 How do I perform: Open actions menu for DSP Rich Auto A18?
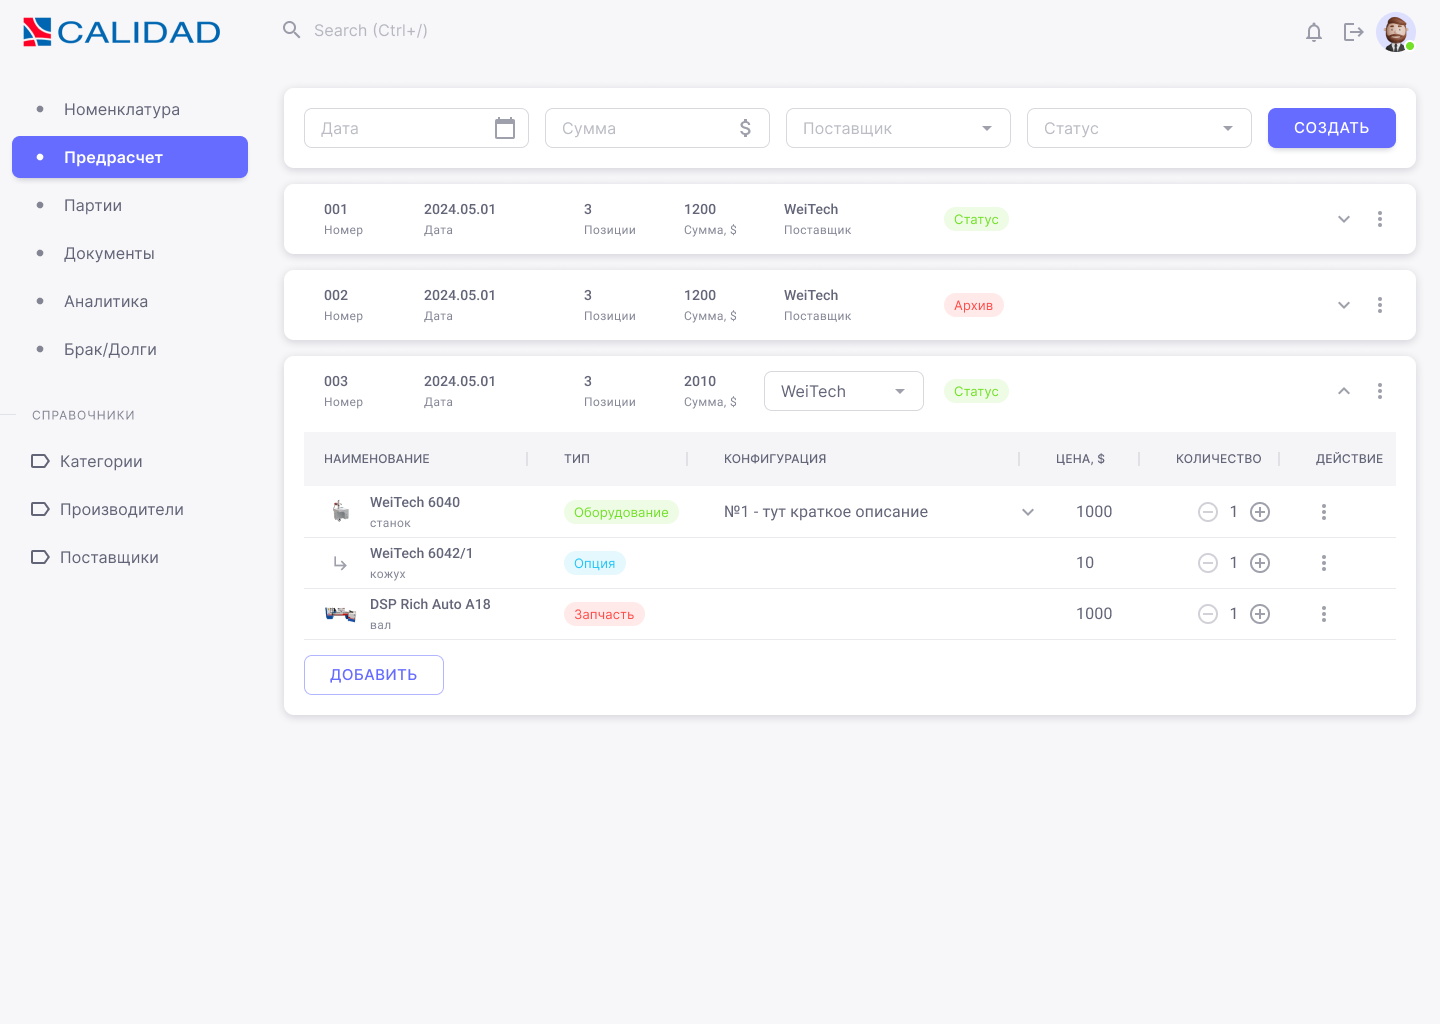click(1324, 614)
